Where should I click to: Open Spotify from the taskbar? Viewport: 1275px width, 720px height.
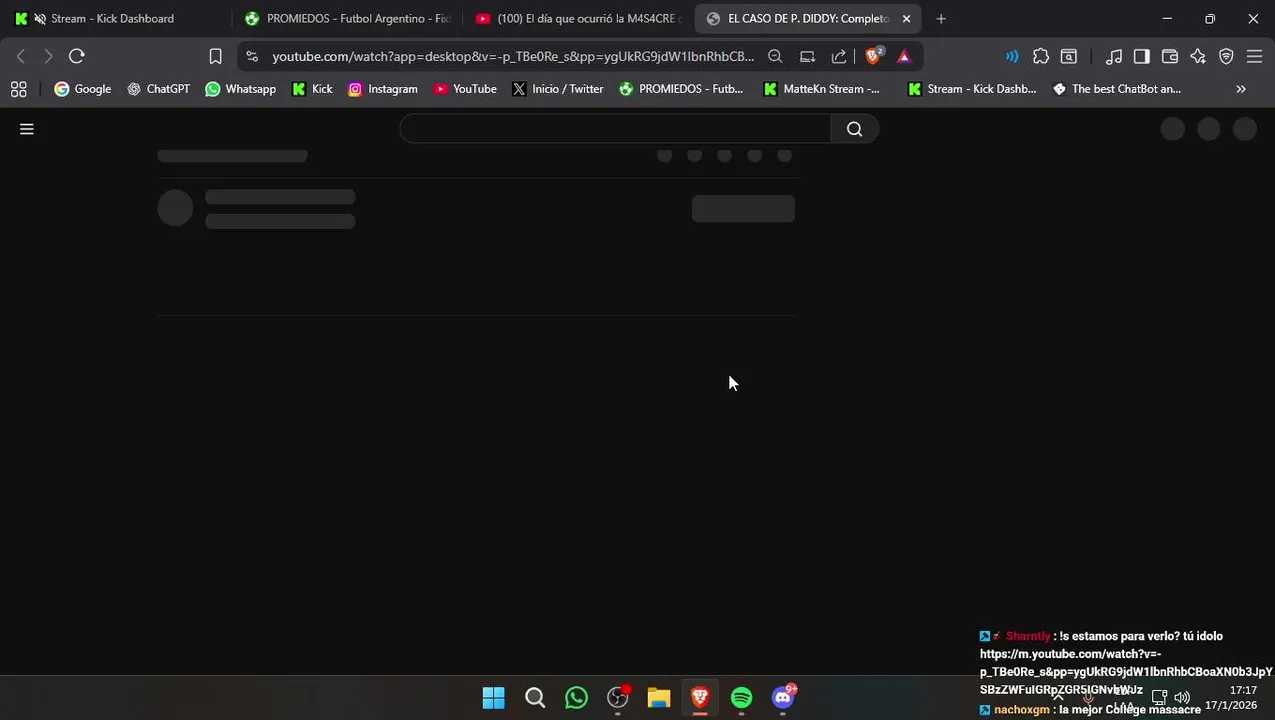[741, 698]
